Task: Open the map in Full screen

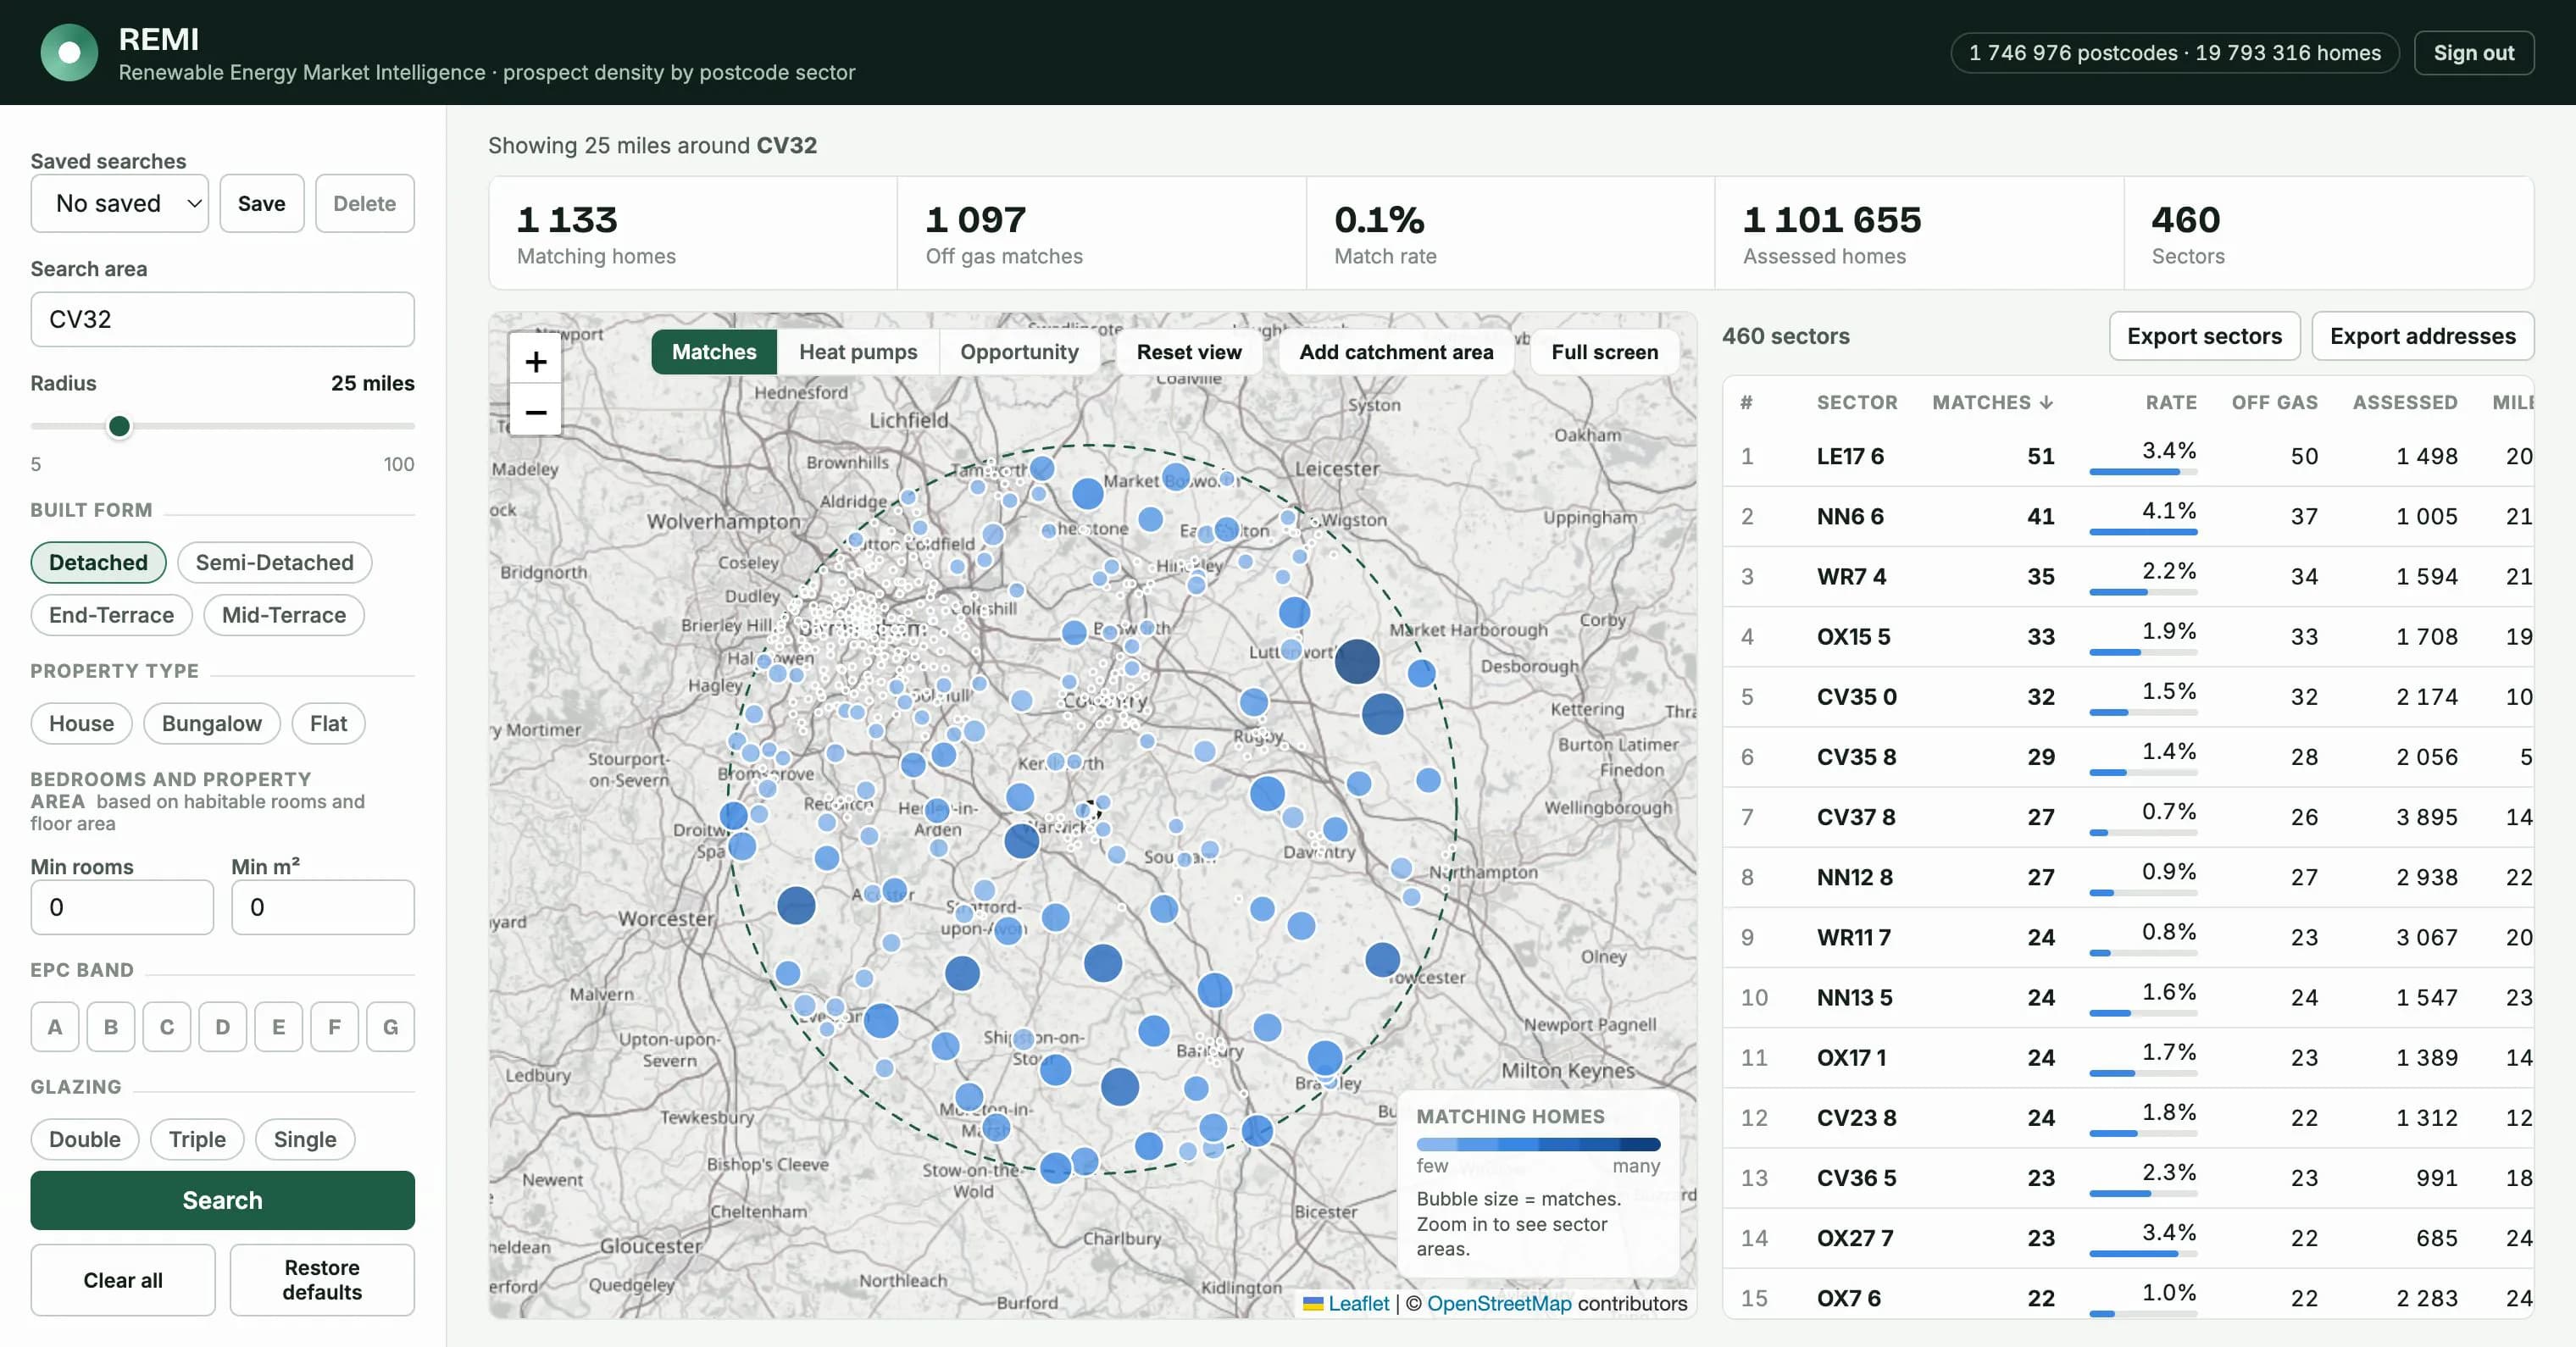Action: (1604, 352)
